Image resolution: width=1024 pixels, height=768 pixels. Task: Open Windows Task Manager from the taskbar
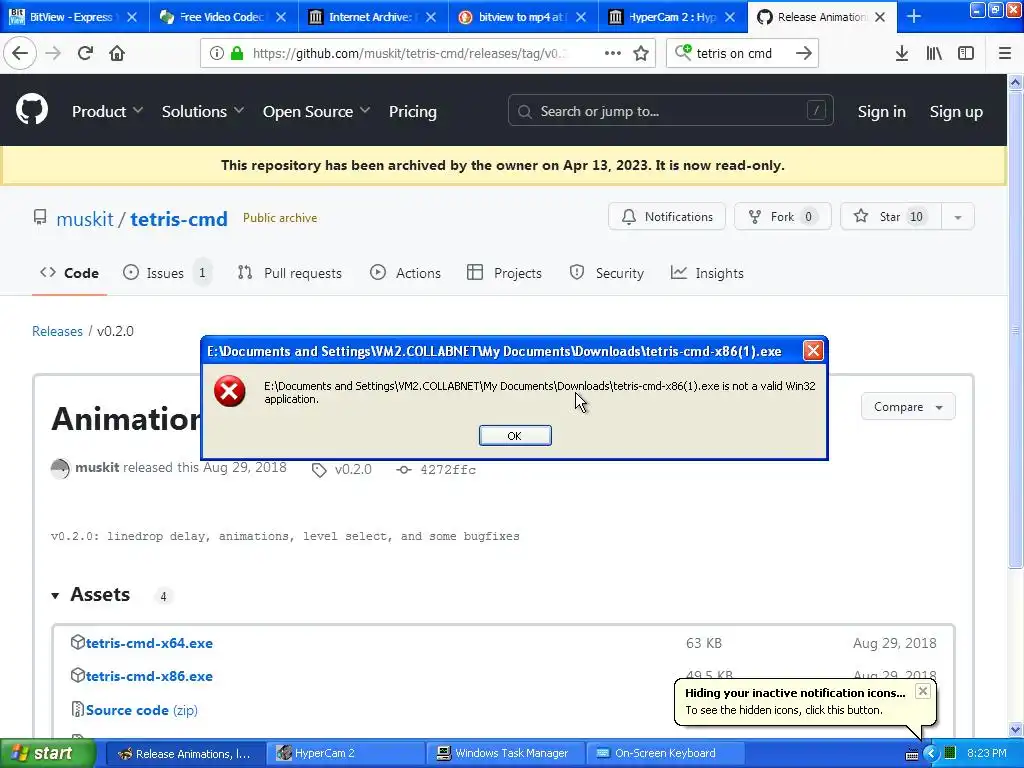coord(505,753)
